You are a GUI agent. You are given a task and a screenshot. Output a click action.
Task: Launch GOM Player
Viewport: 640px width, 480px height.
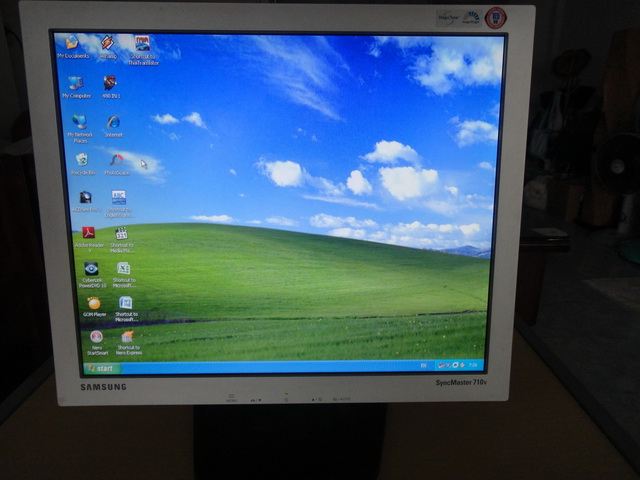(94, 303)
